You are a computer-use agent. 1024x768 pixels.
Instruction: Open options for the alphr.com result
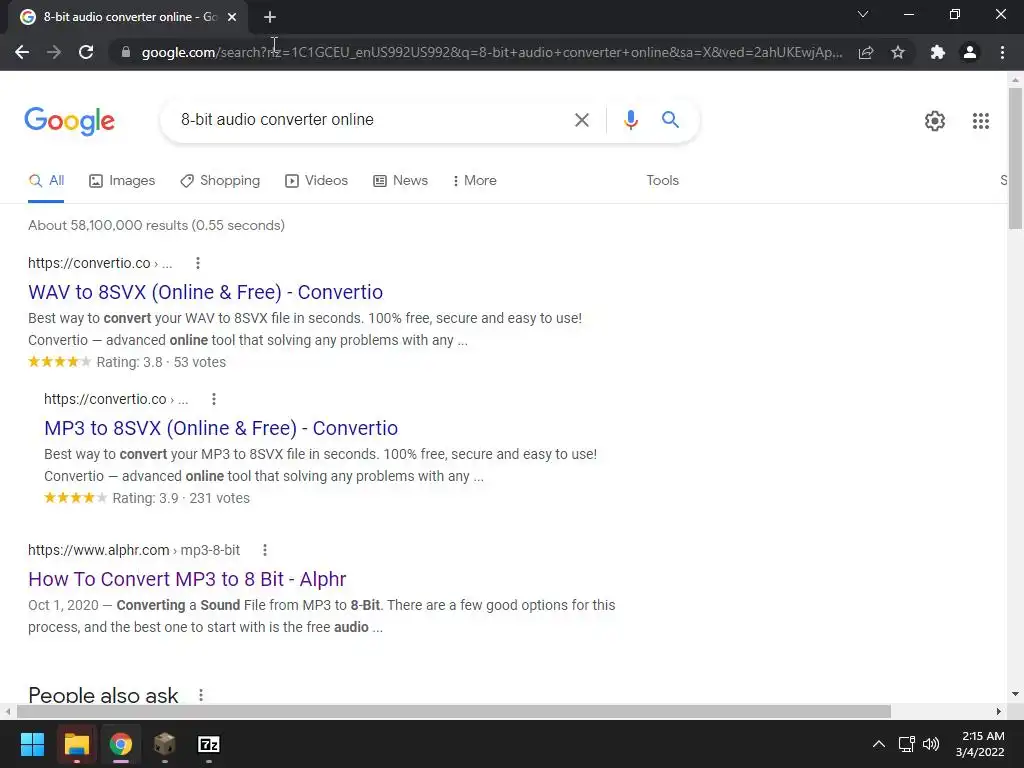[x=264, y=550]
